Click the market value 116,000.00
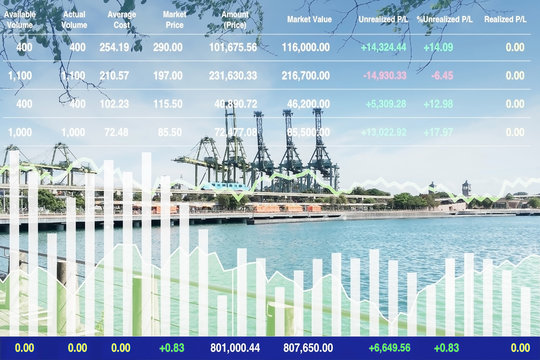 tap(305, 47)
